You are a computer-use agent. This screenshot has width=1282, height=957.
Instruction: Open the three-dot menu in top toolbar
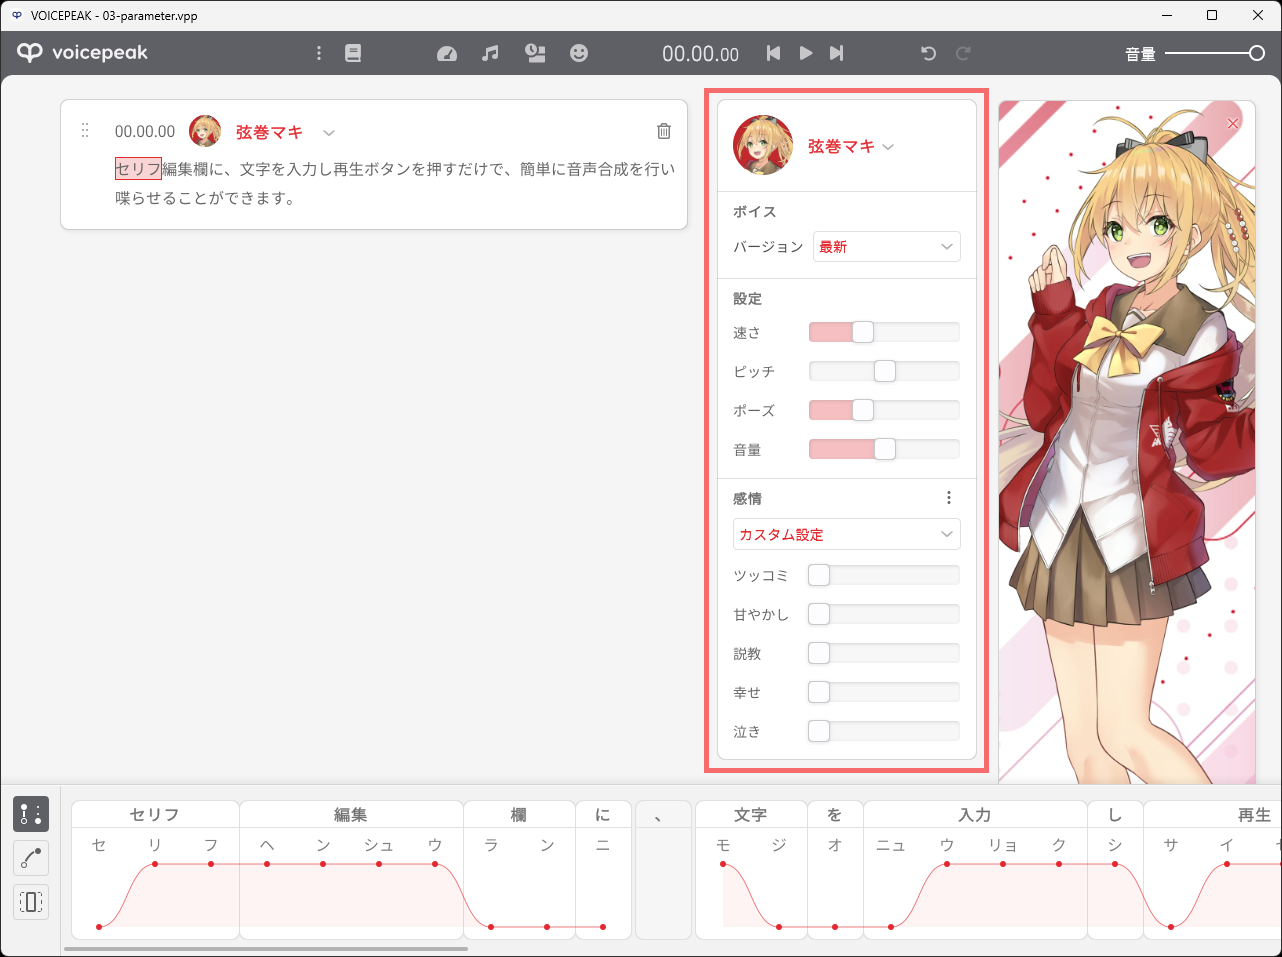click(319, 53)
